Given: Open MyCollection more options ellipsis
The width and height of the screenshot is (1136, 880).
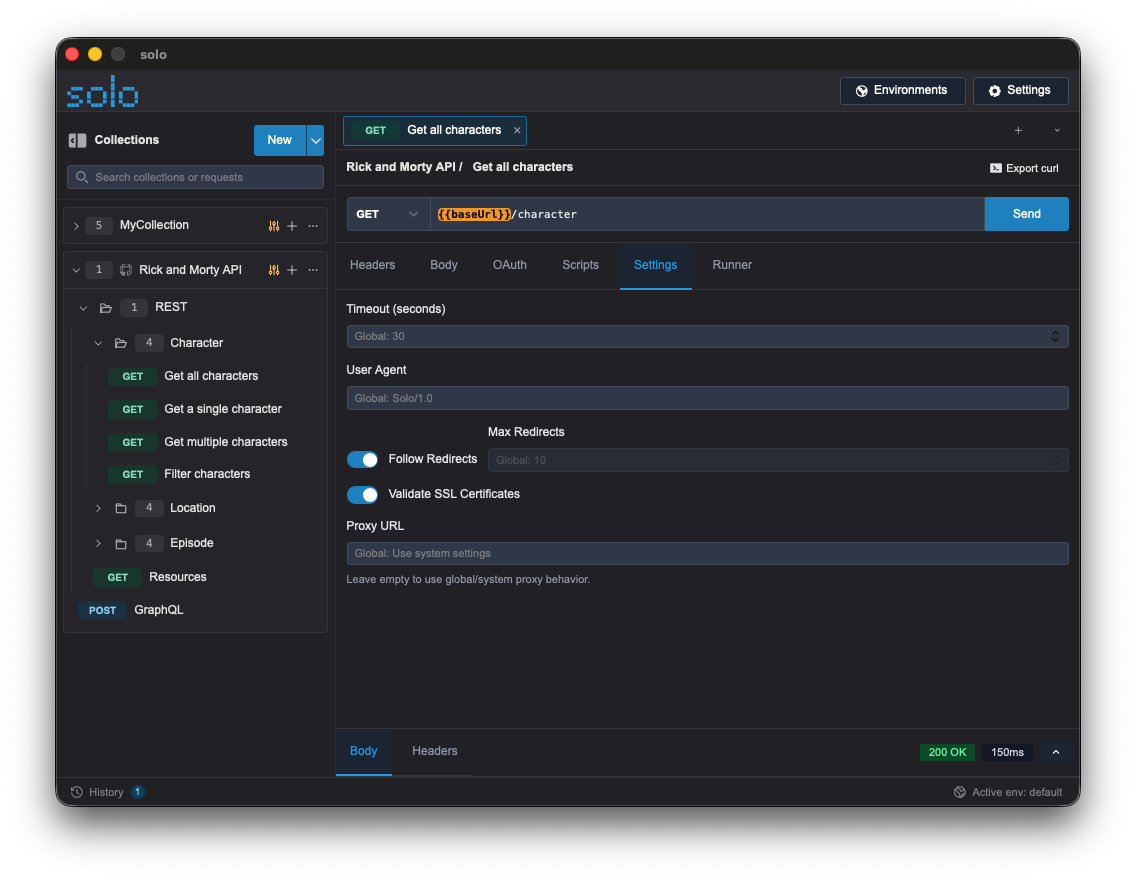Looking at the screenshot, I should click(x=313, y=226).
